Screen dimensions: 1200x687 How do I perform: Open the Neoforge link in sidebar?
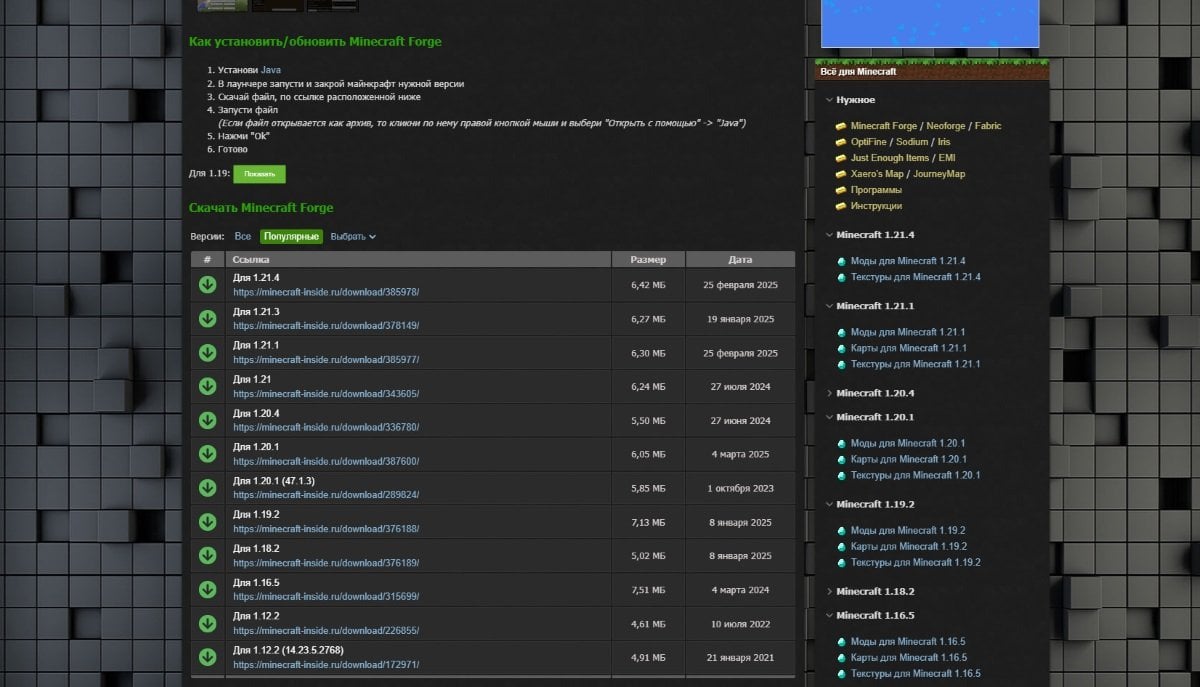[x=946, y=126]
